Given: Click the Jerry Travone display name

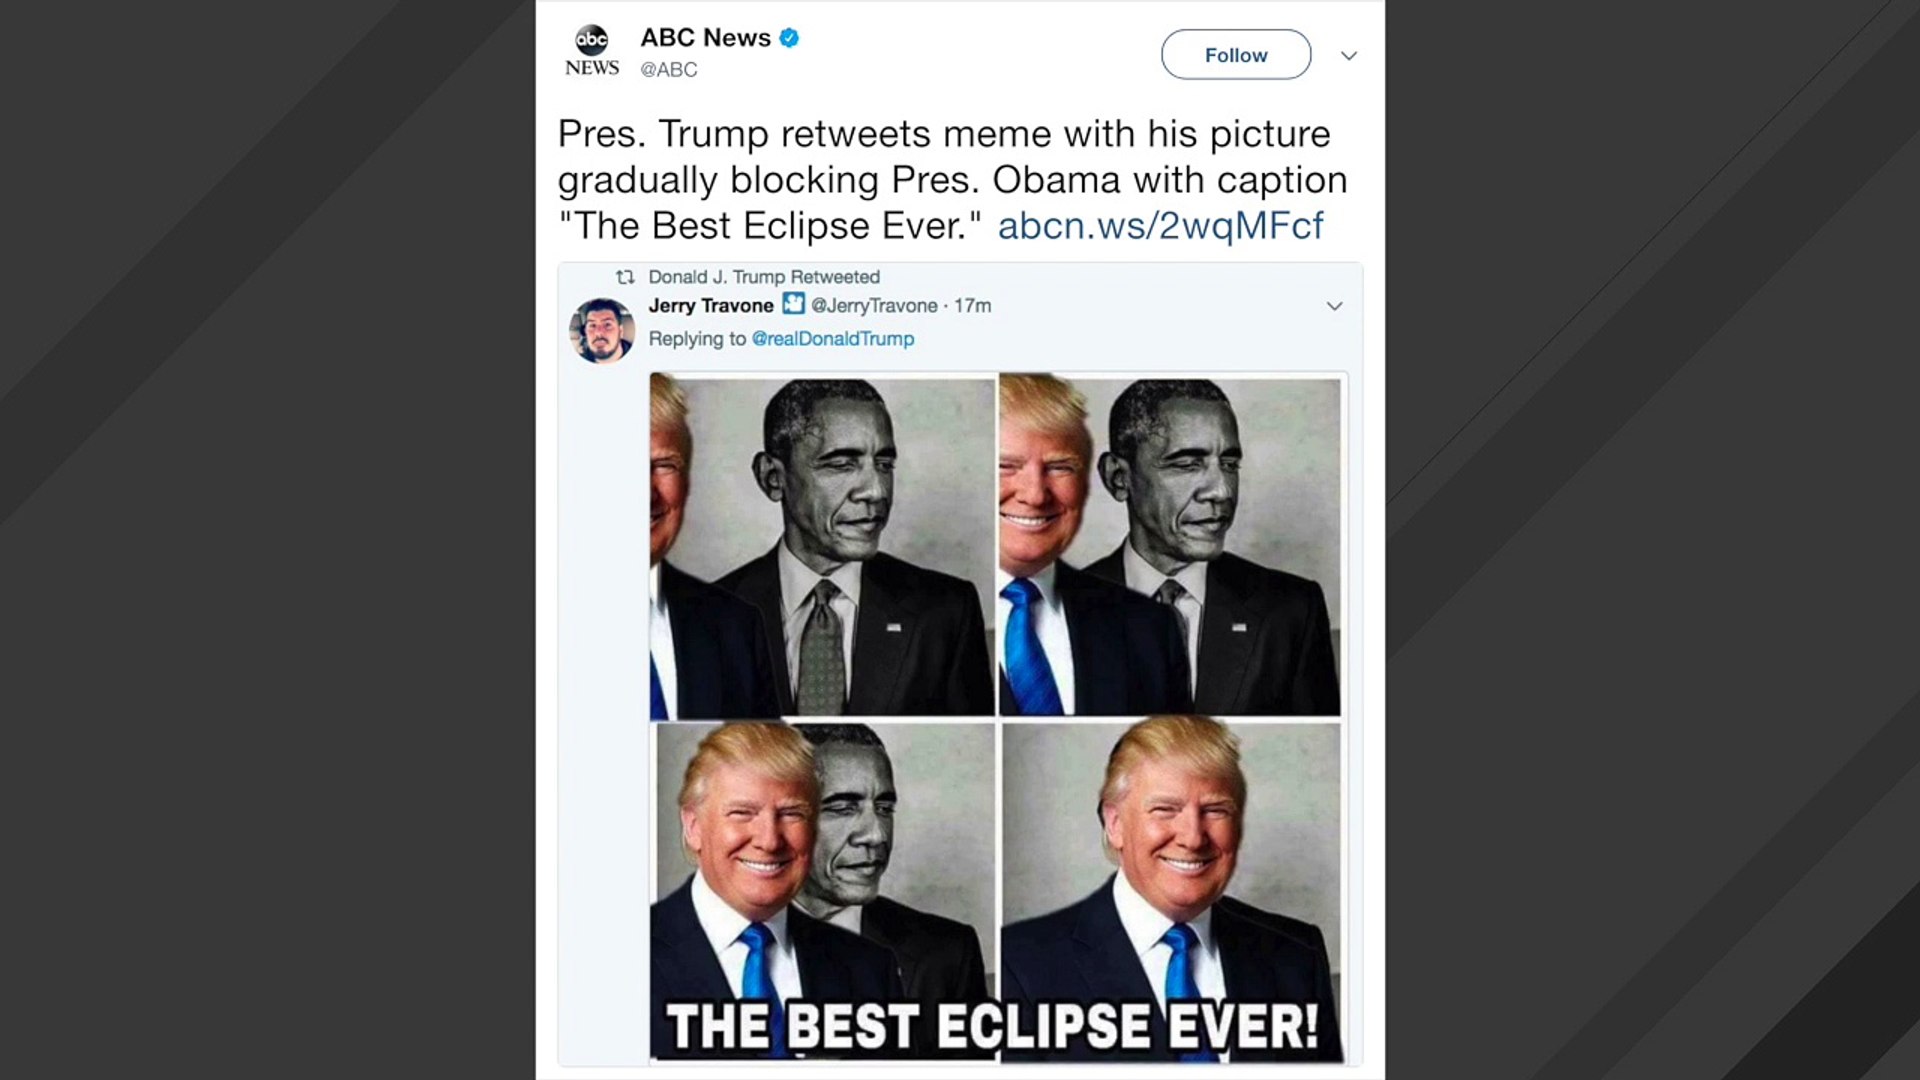Looking at the screenshot, I should (711, 306).
